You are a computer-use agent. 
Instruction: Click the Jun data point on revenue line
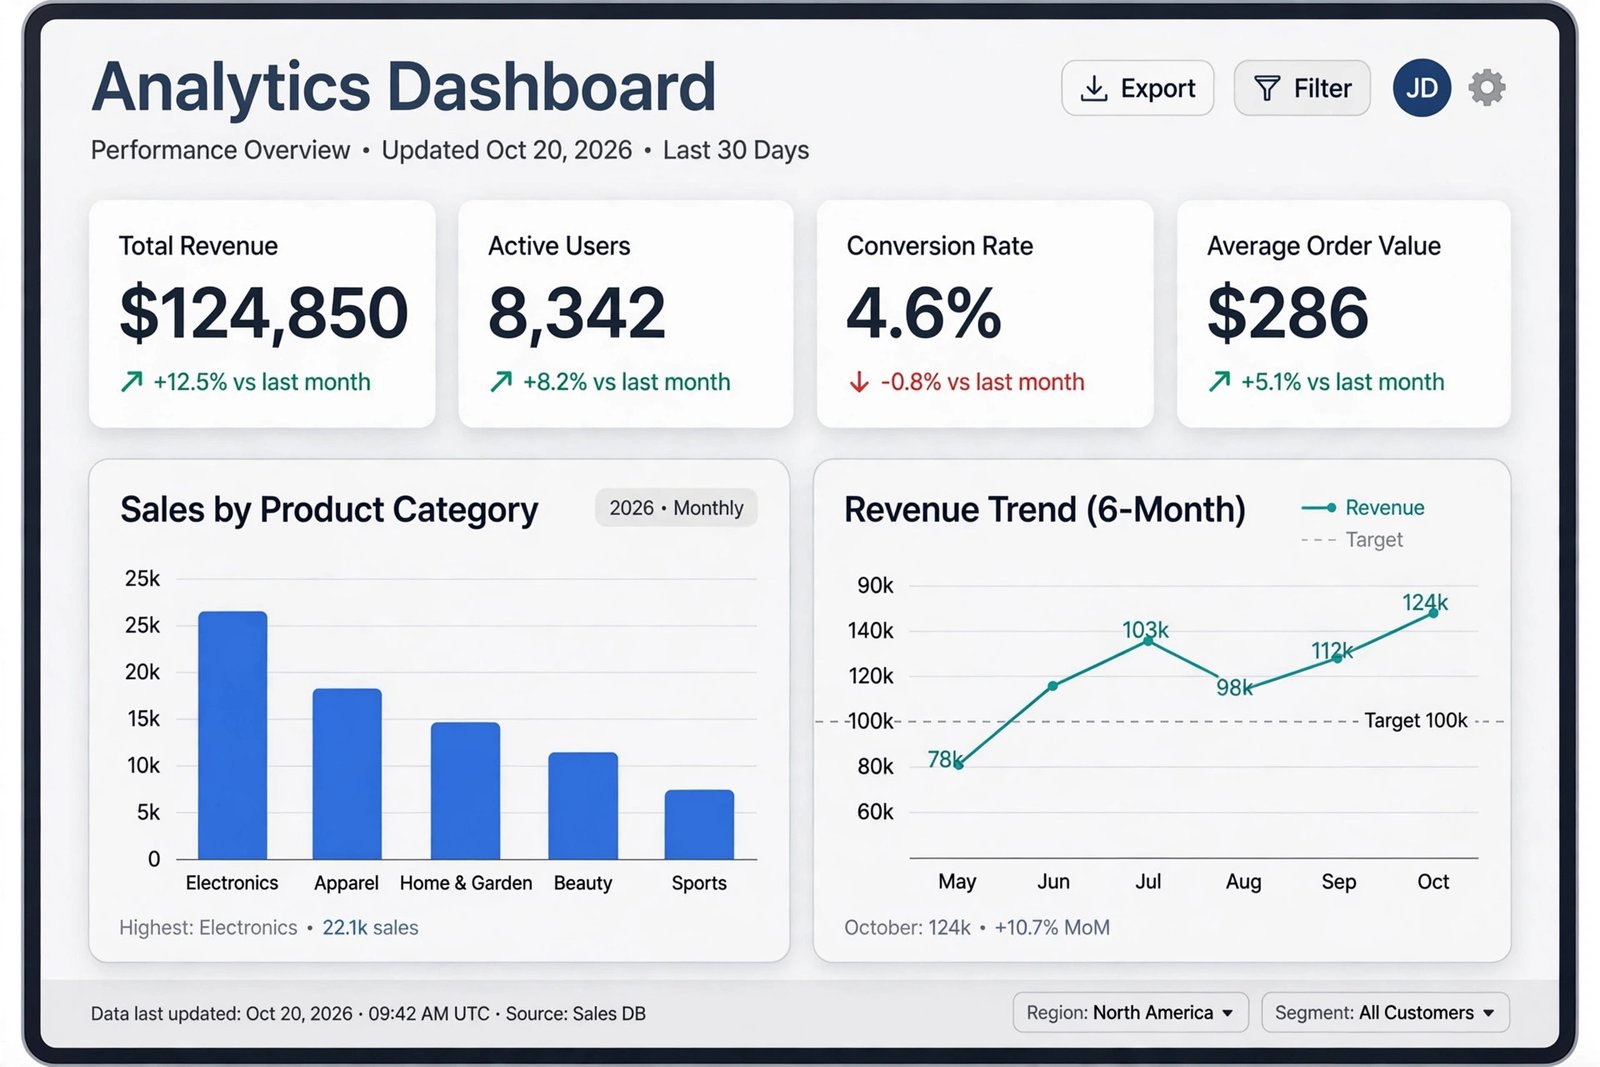[x=1053, y=686]
